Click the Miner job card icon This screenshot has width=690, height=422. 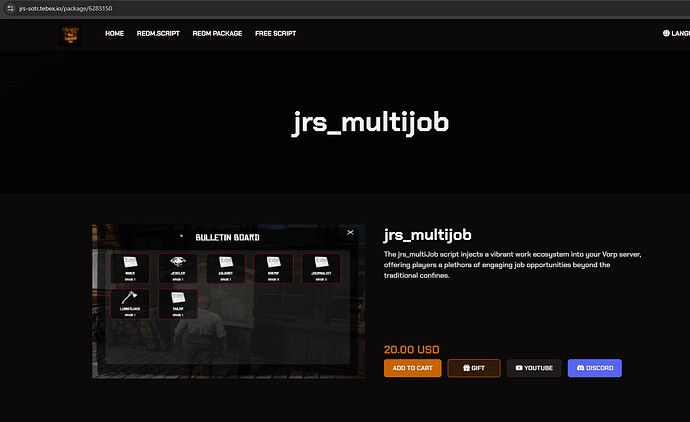[130, 268]
